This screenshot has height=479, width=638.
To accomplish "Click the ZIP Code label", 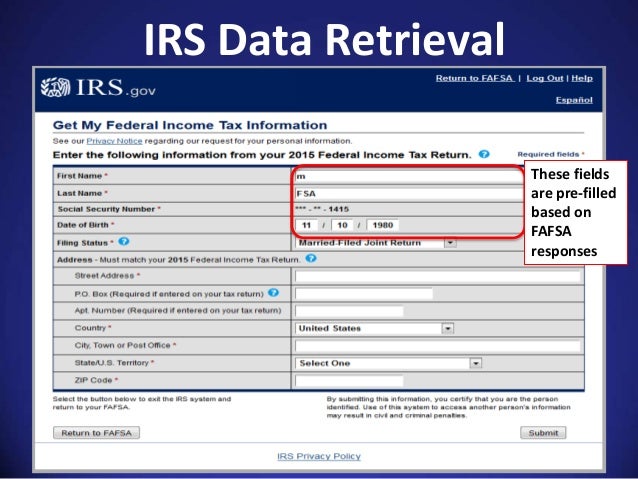I will coord(96,380).
